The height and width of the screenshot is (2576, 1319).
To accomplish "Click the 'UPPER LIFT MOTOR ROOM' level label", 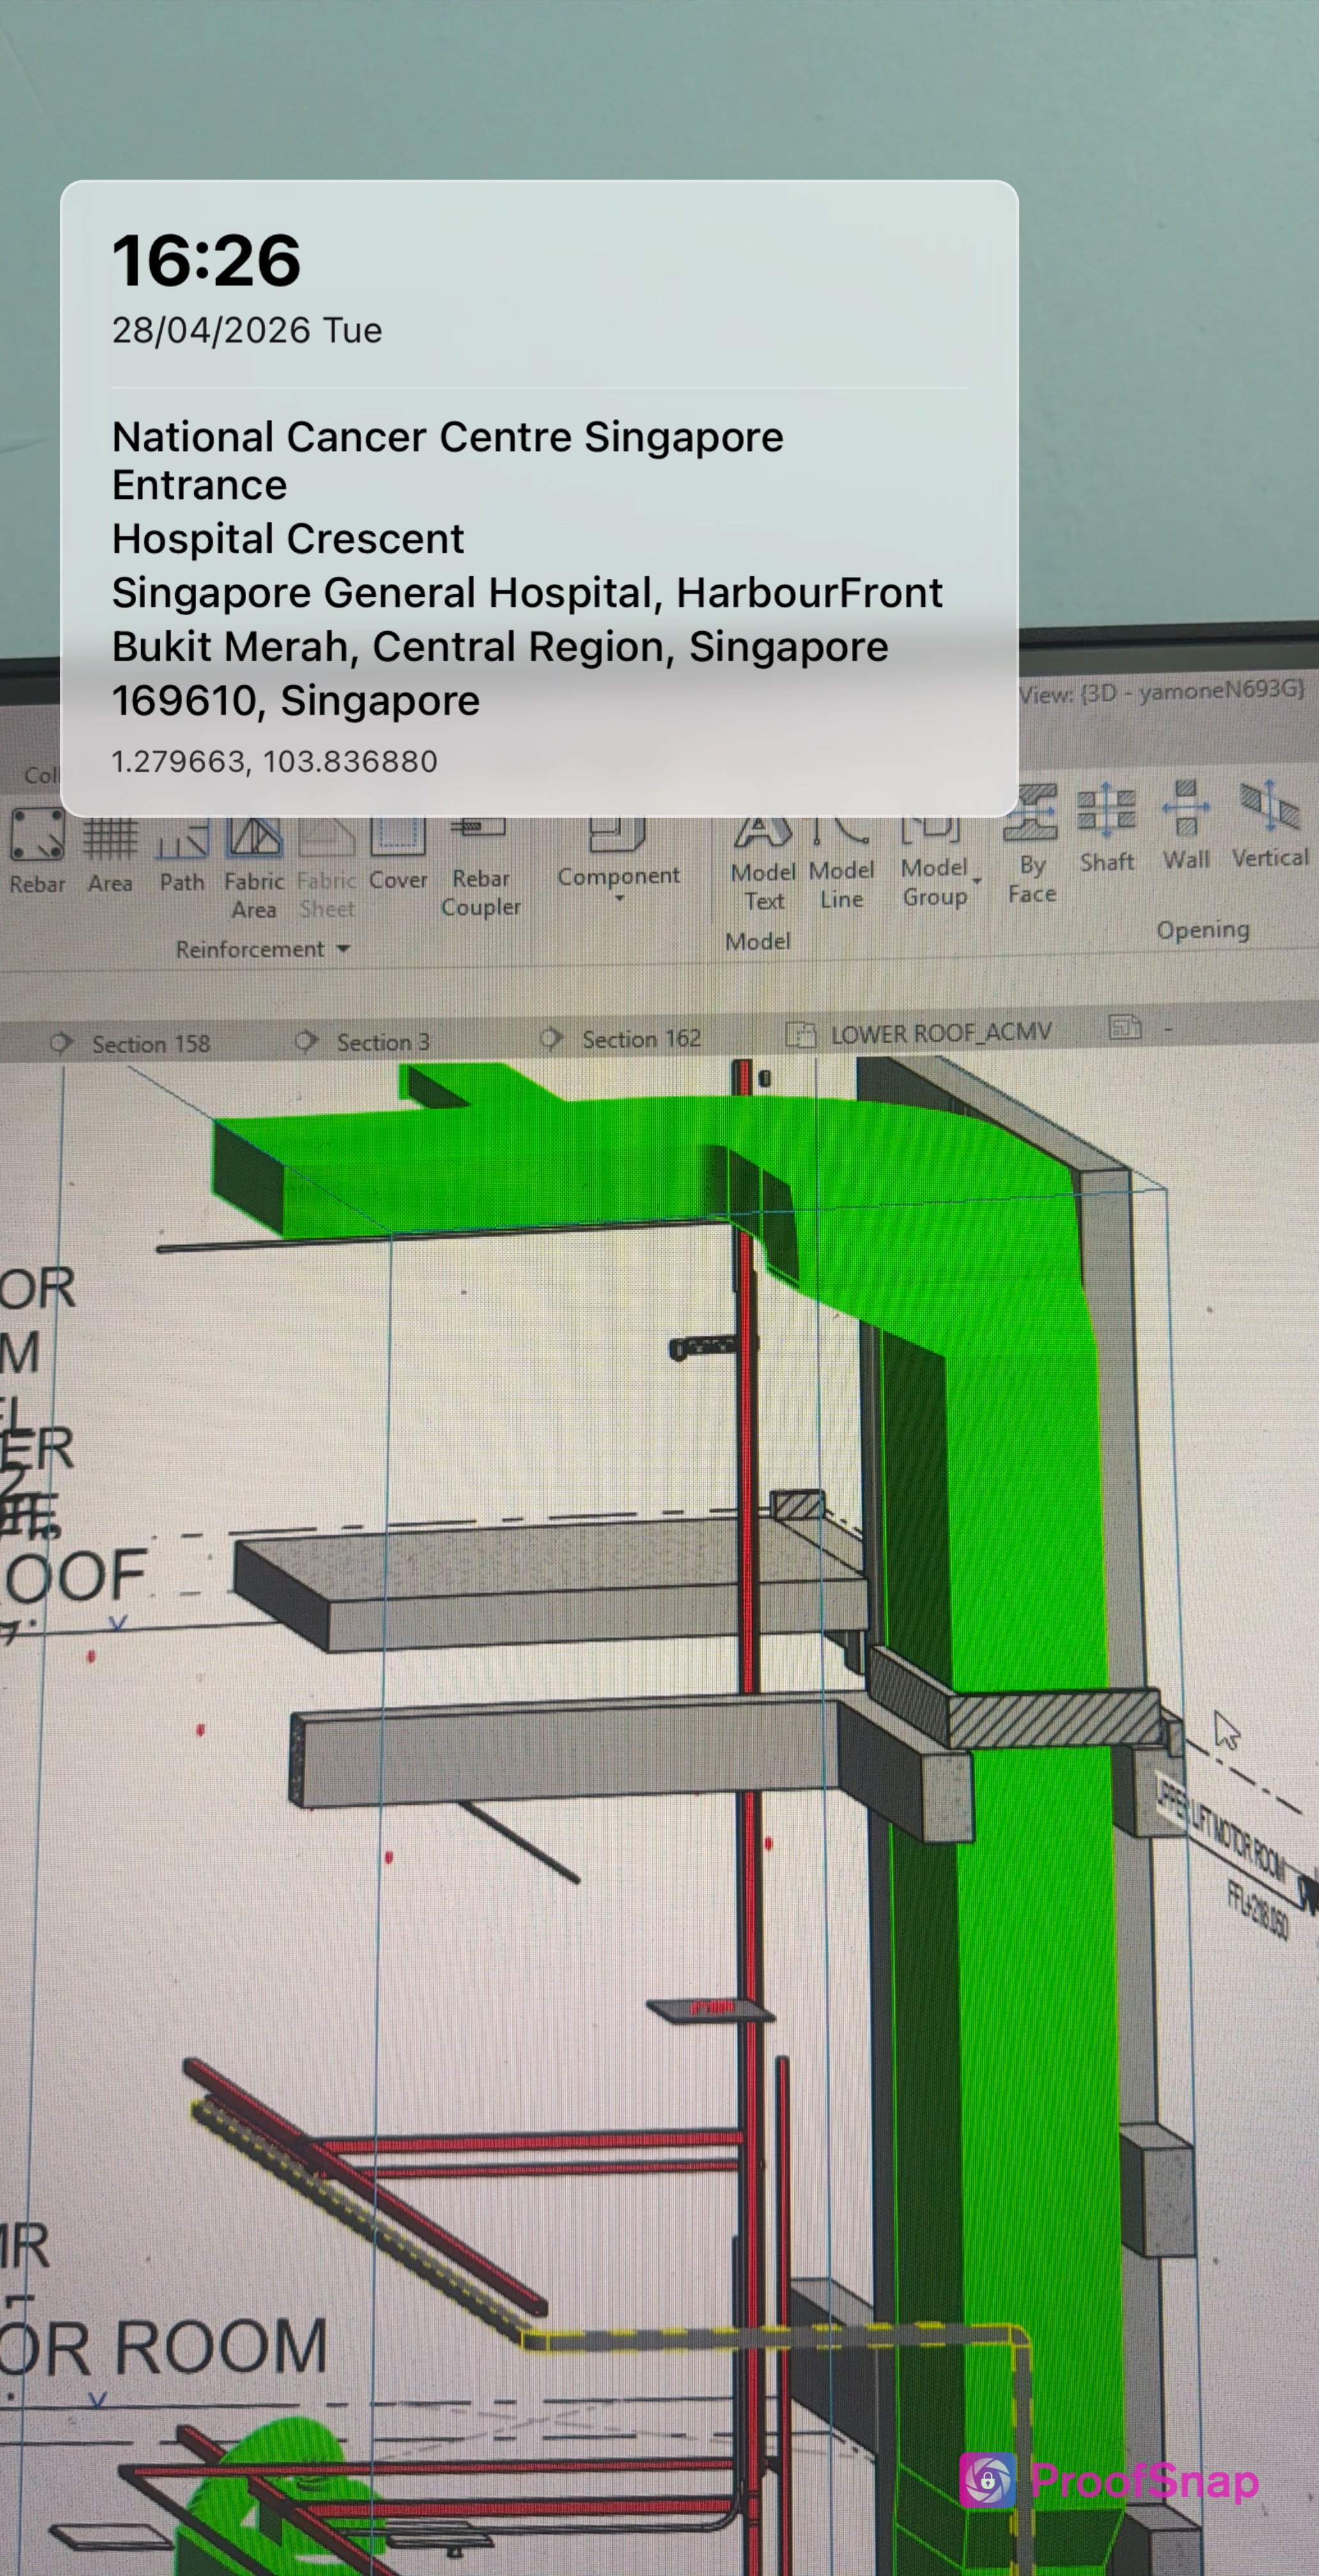I will coord(1220,1828).
